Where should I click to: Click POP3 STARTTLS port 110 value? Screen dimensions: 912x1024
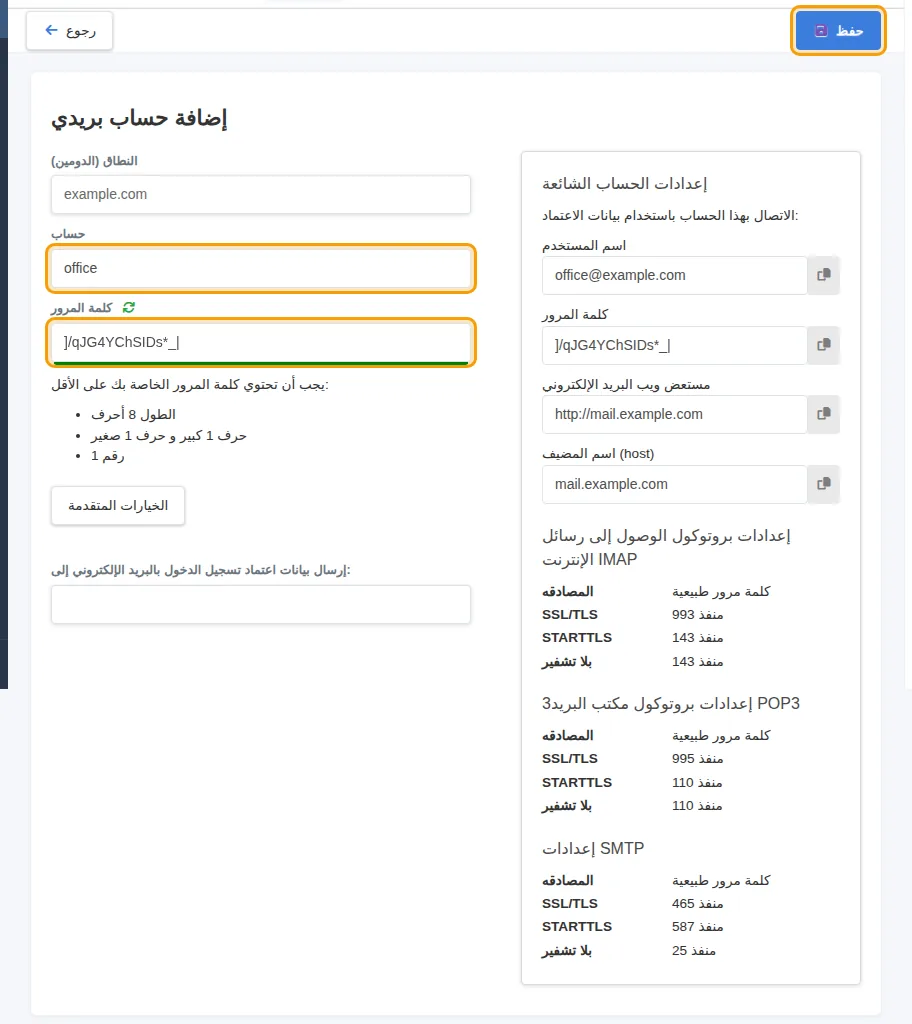pyautogui.click(x=698, y=782)
